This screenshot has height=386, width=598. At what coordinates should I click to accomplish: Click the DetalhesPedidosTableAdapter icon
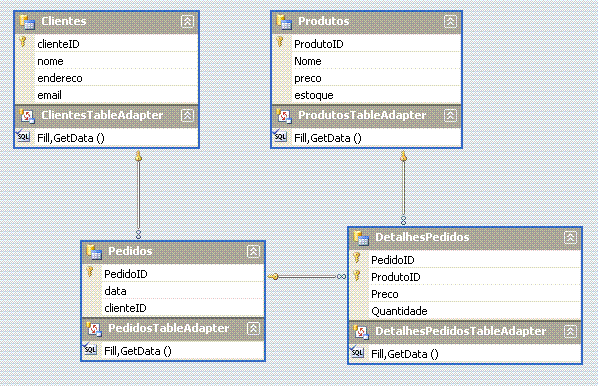pyautogui.click(x=361, y=332)
